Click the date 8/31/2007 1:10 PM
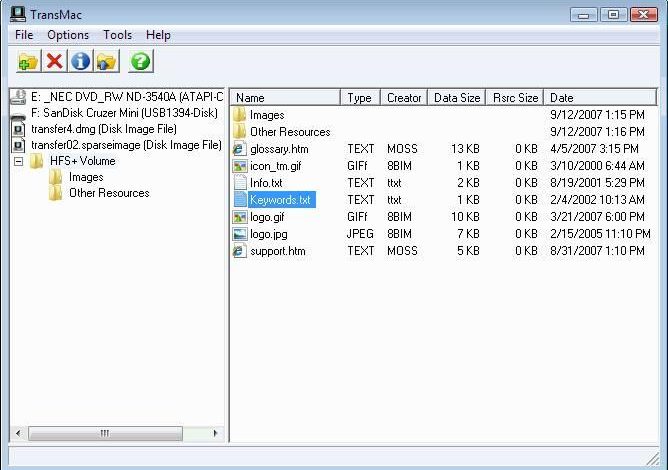Image resolution: width=668 pixels, height=470 pixels. 597,251
